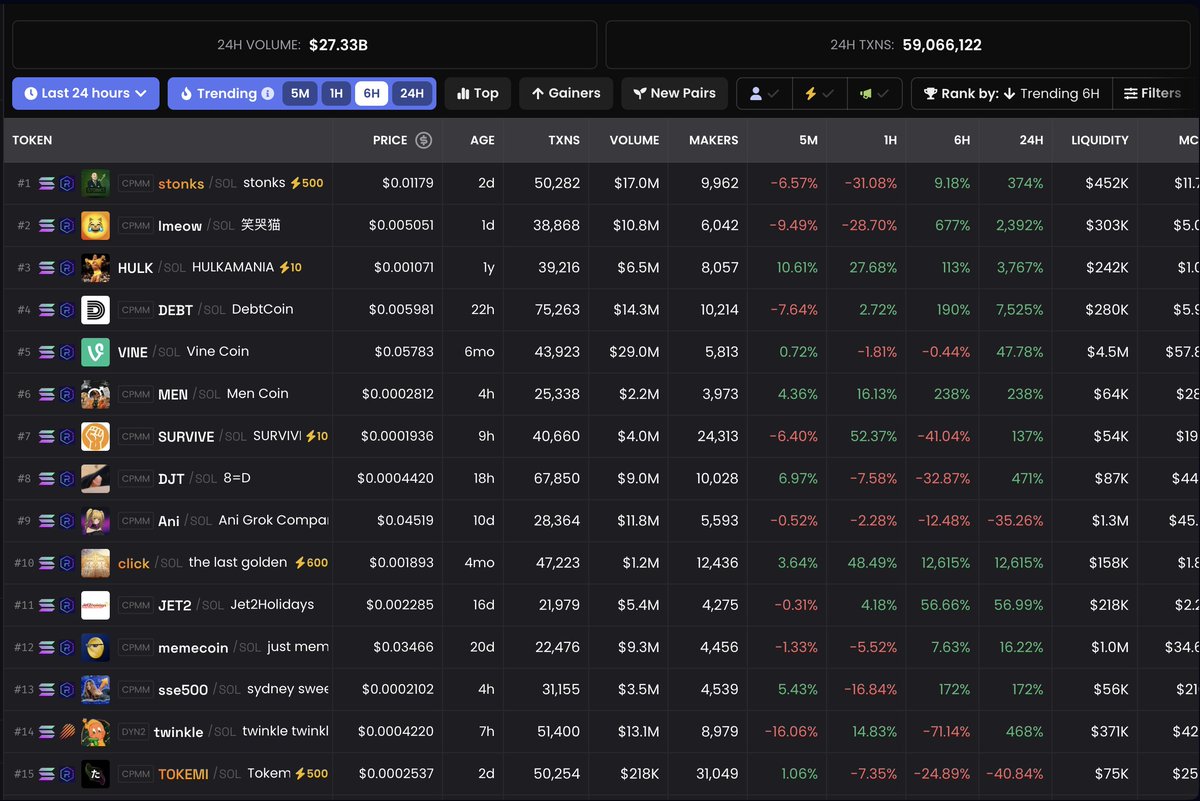Screen dimensions: 1200x801
Task: Select the 6H trending timeframe
Action: click(371, 93)
